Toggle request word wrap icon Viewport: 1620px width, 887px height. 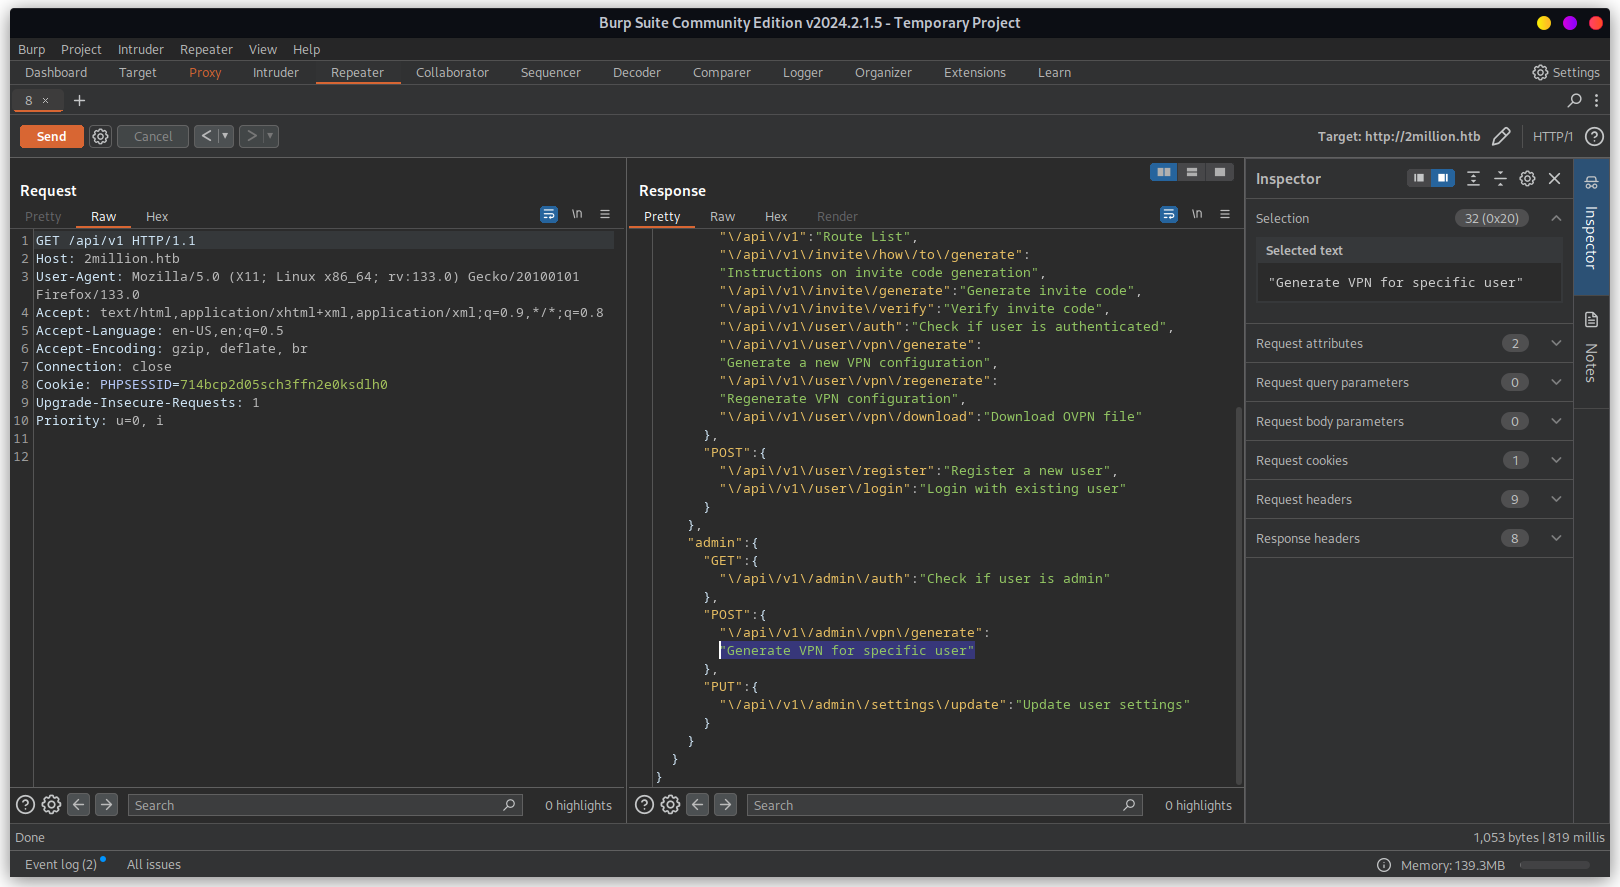point(549,214)
